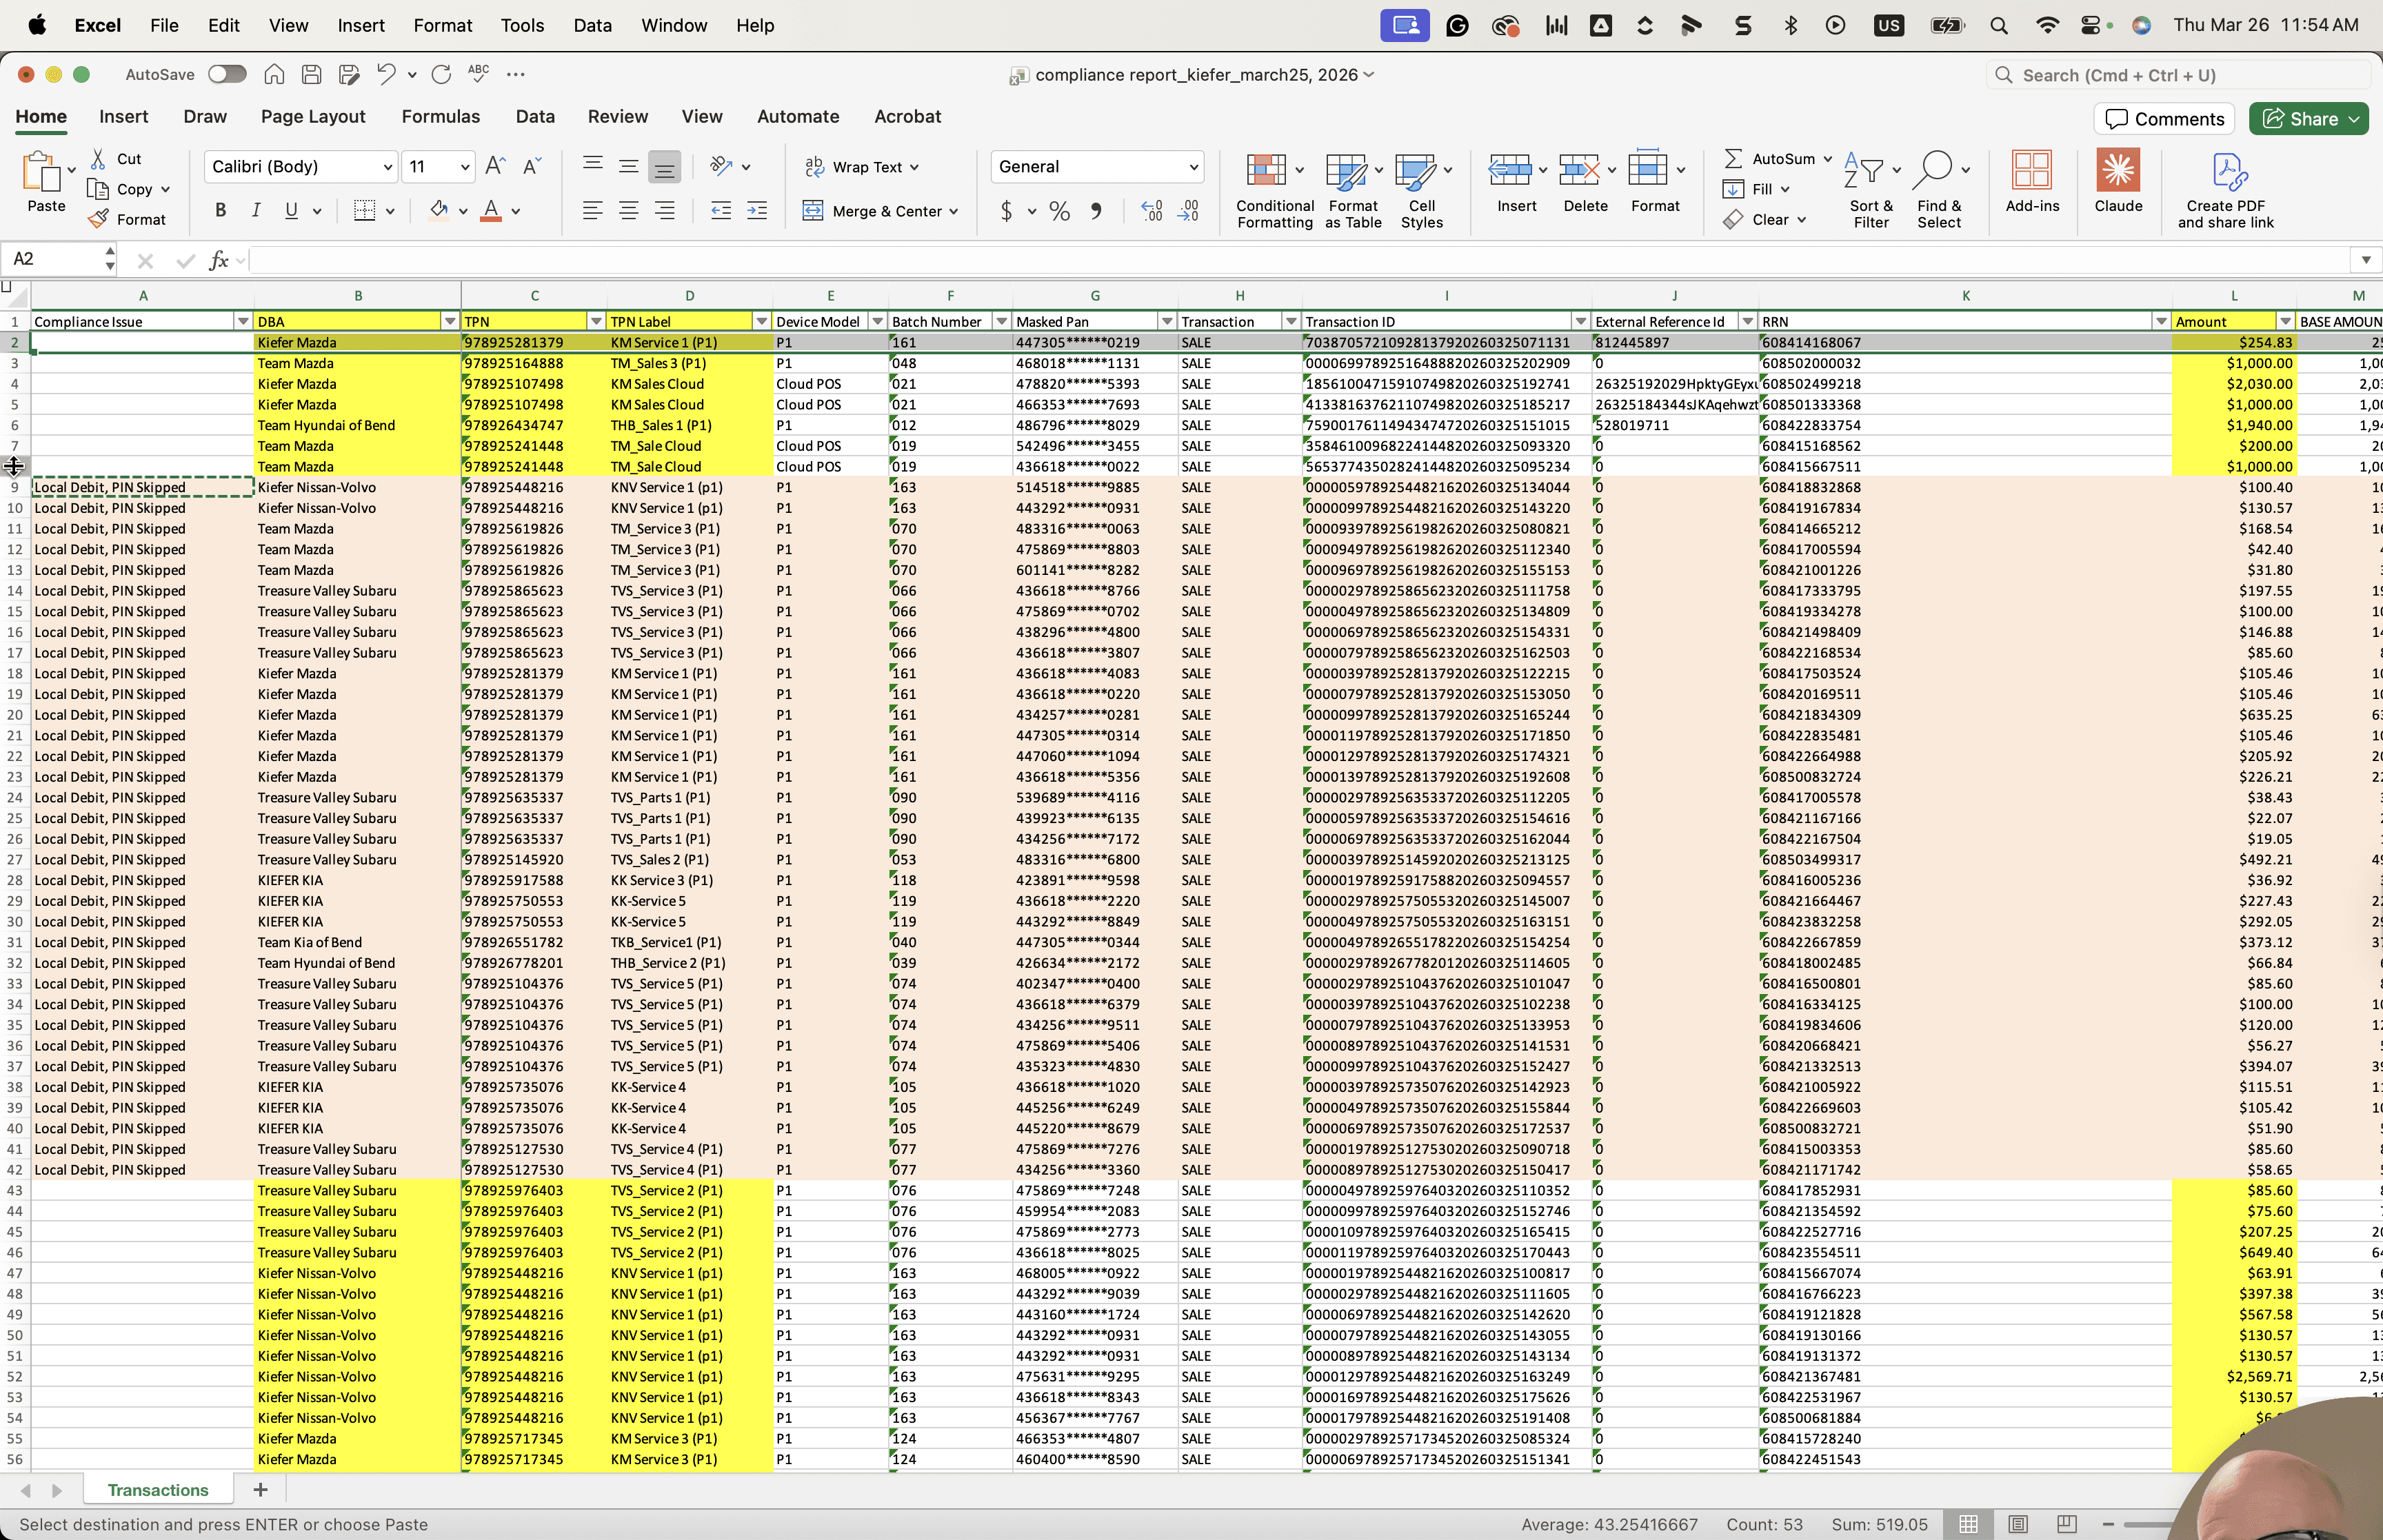Click the Percent Style icon
The width and height of the screenshot is (2383, 1540).
[x=1060, y=211]
